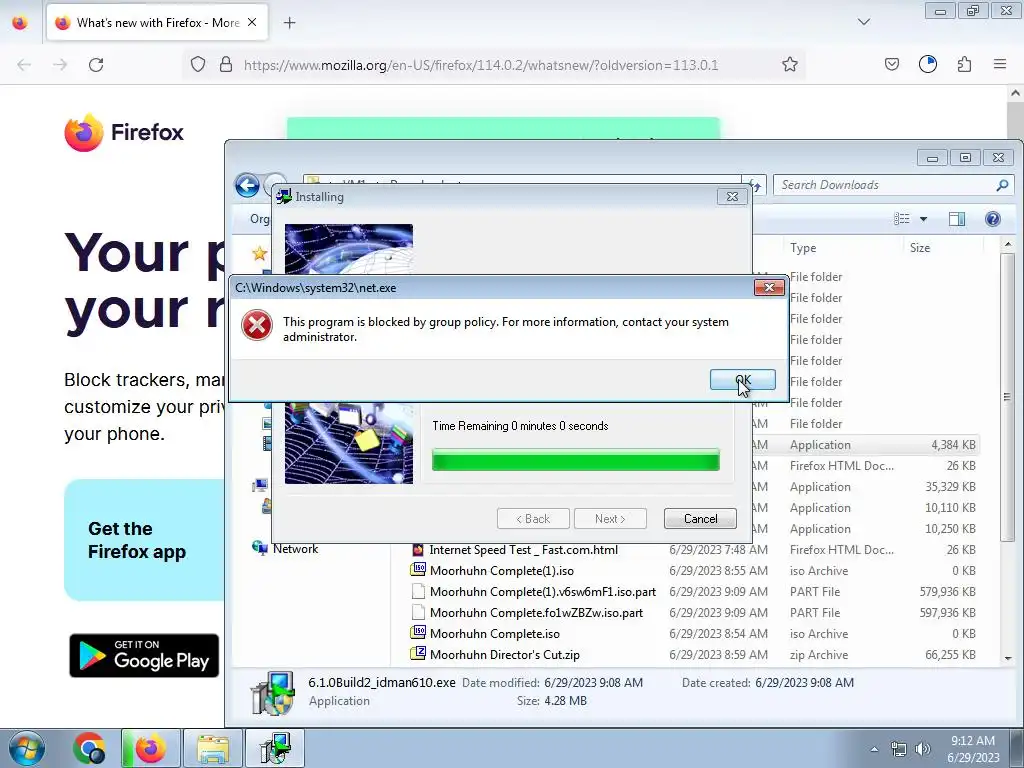Select Moorhuhn Complete(1).iso file

(502, 571)
